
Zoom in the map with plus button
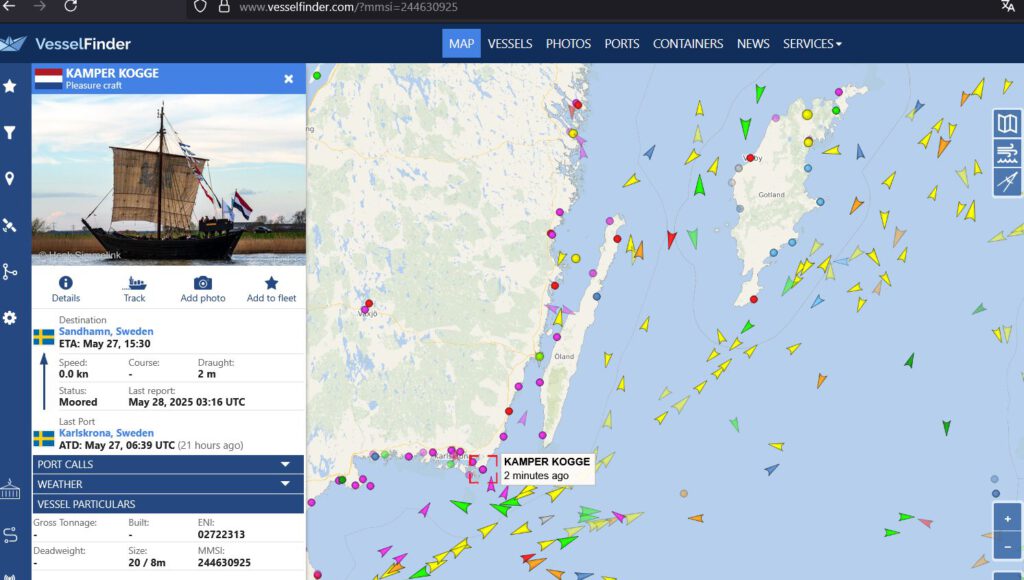pos(1008,519)
